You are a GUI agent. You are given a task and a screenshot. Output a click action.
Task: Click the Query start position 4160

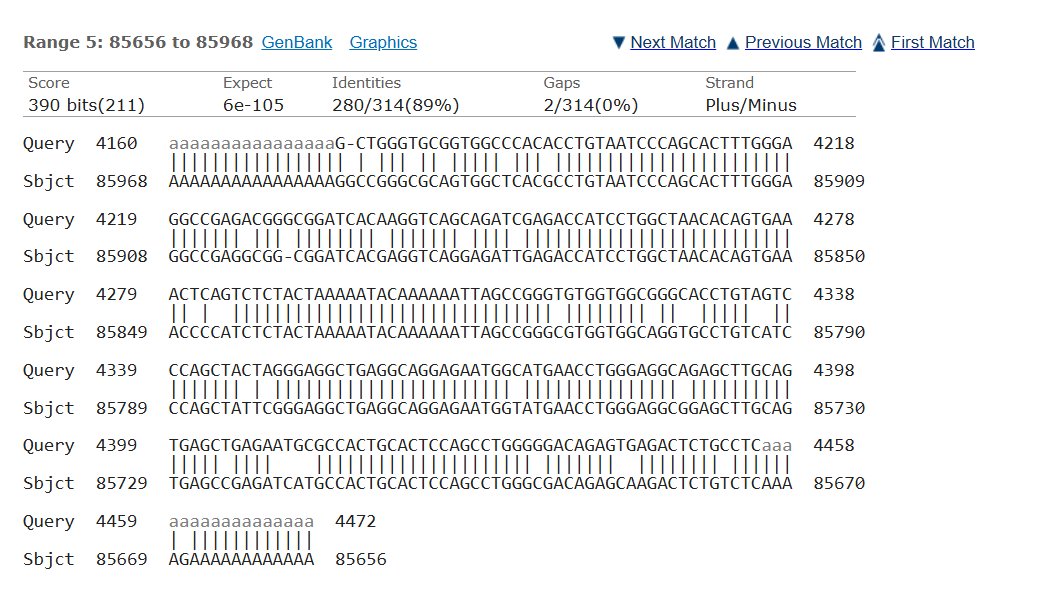click(x=117, y=144)
